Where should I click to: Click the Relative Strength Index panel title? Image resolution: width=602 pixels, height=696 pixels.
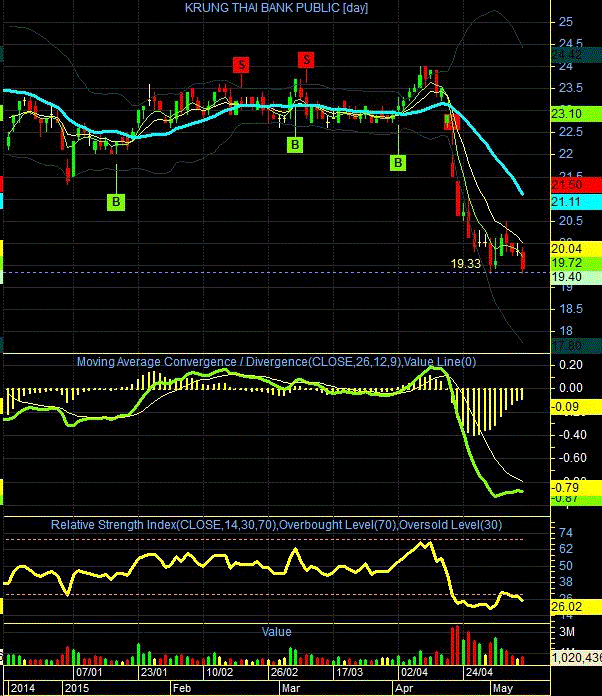coord(276,525)
